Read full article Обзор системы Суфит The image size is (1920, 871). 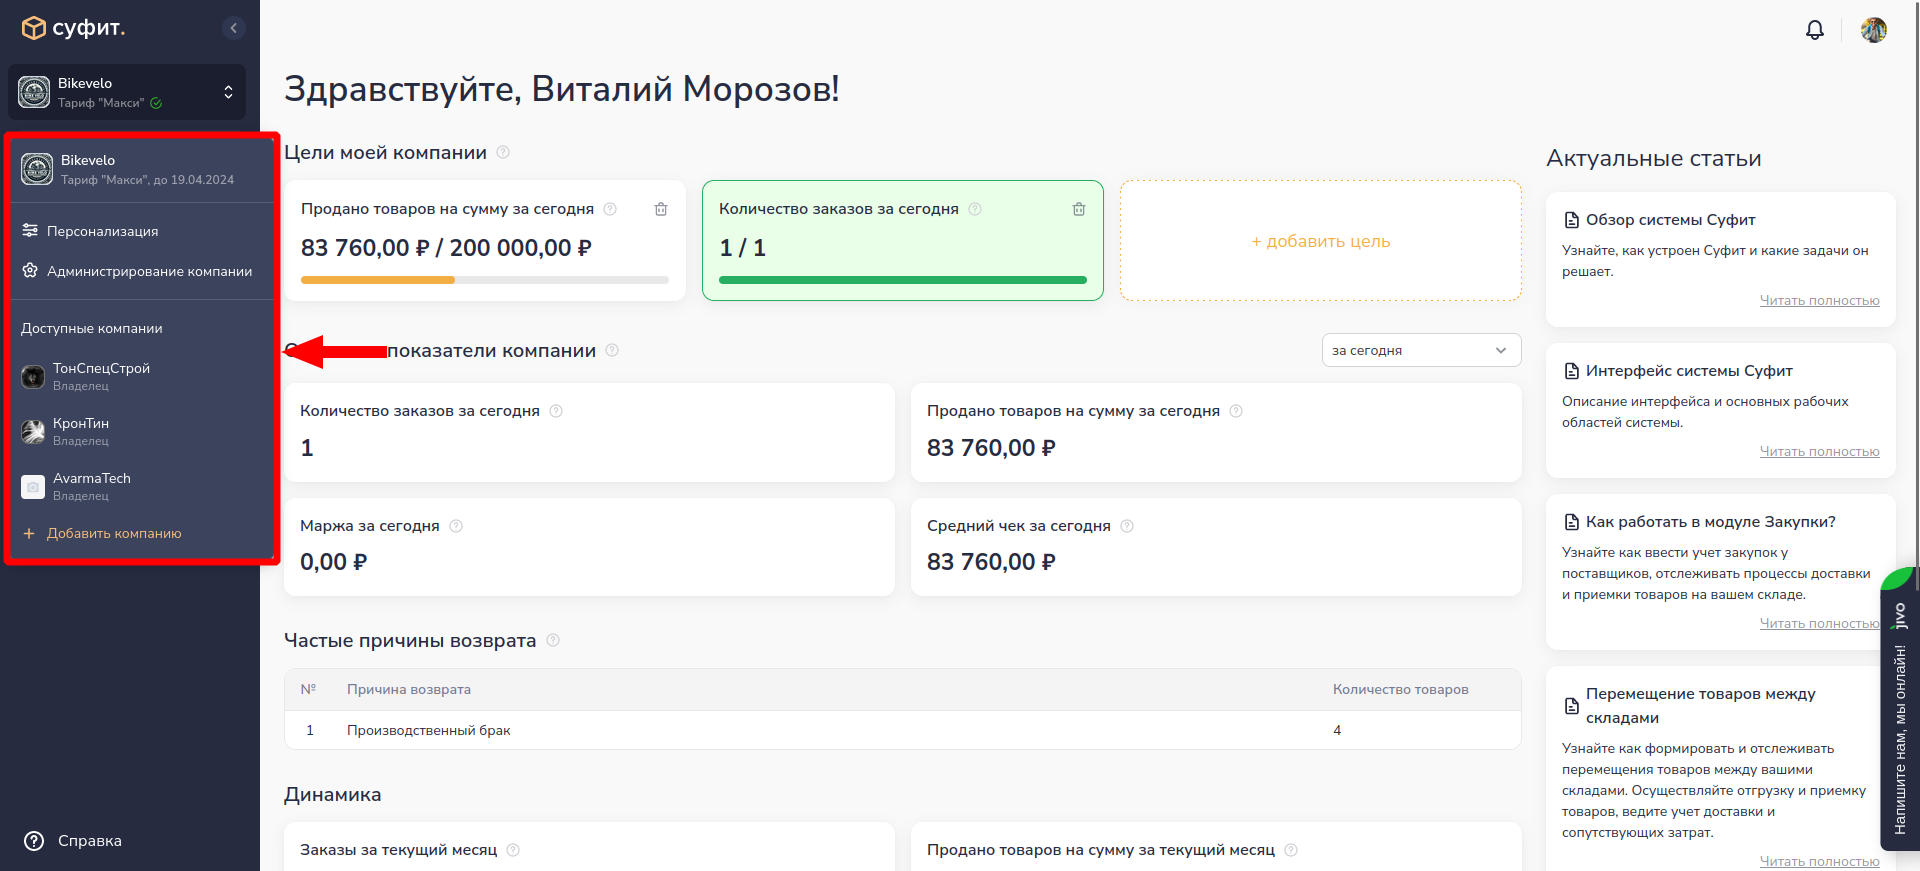1819,300
